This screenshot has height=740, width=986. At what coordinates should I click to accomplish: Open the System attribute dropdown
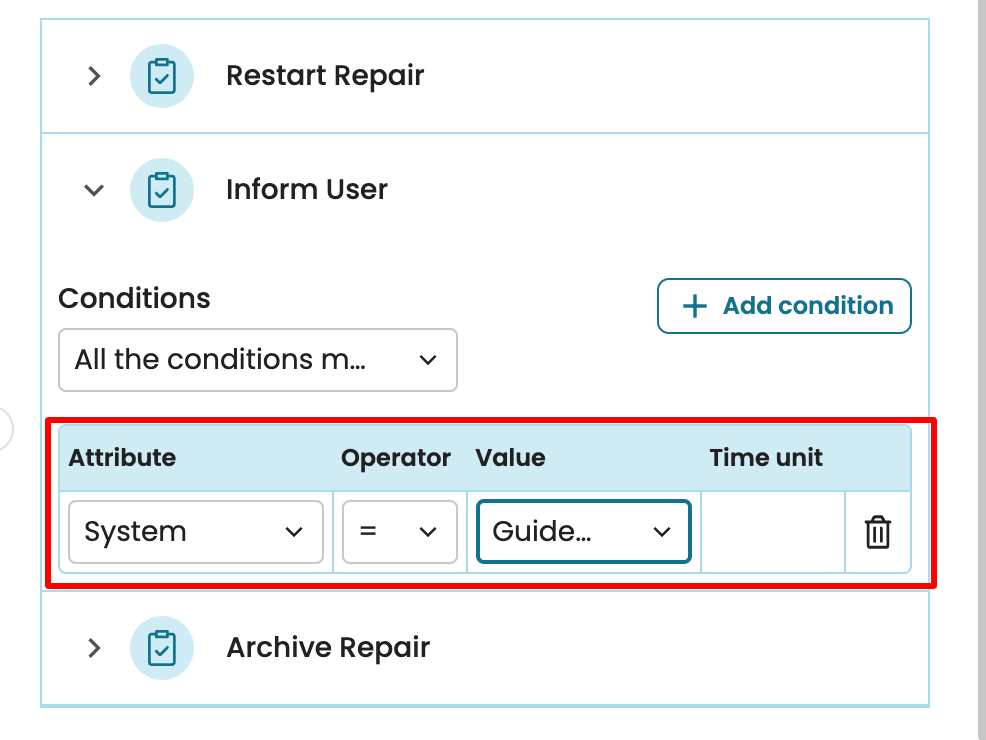[195, 532]
